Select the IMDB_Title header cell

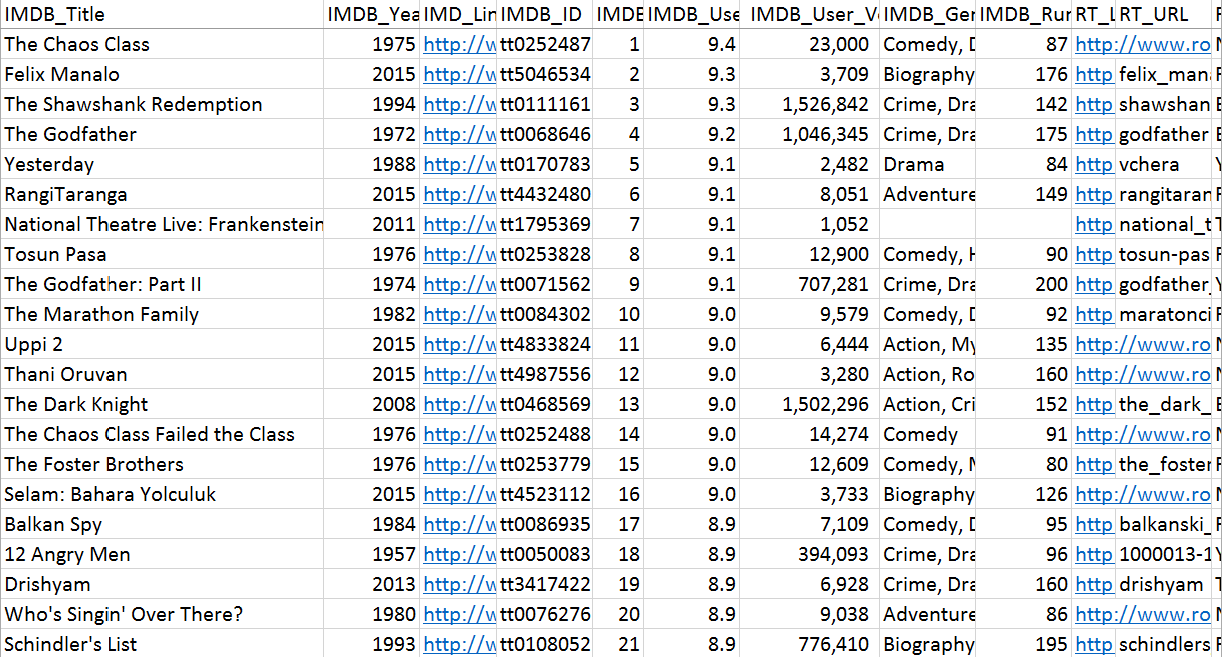point(163,14)
